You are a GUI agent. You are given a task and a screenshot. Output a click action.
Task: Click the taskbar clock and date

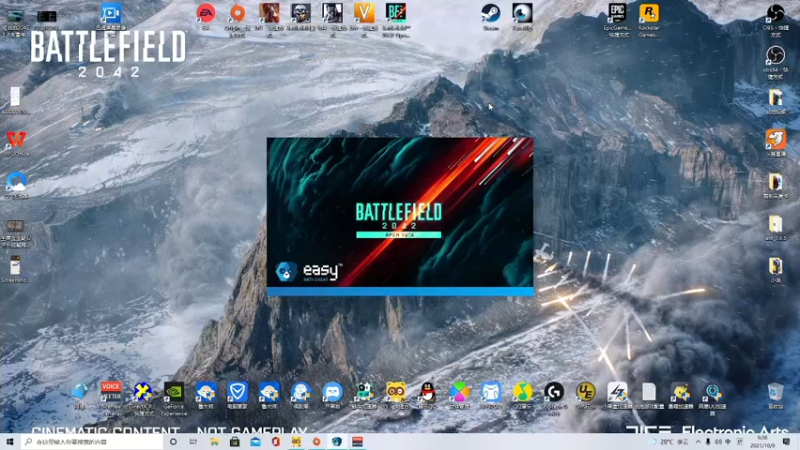pos(762,442)
